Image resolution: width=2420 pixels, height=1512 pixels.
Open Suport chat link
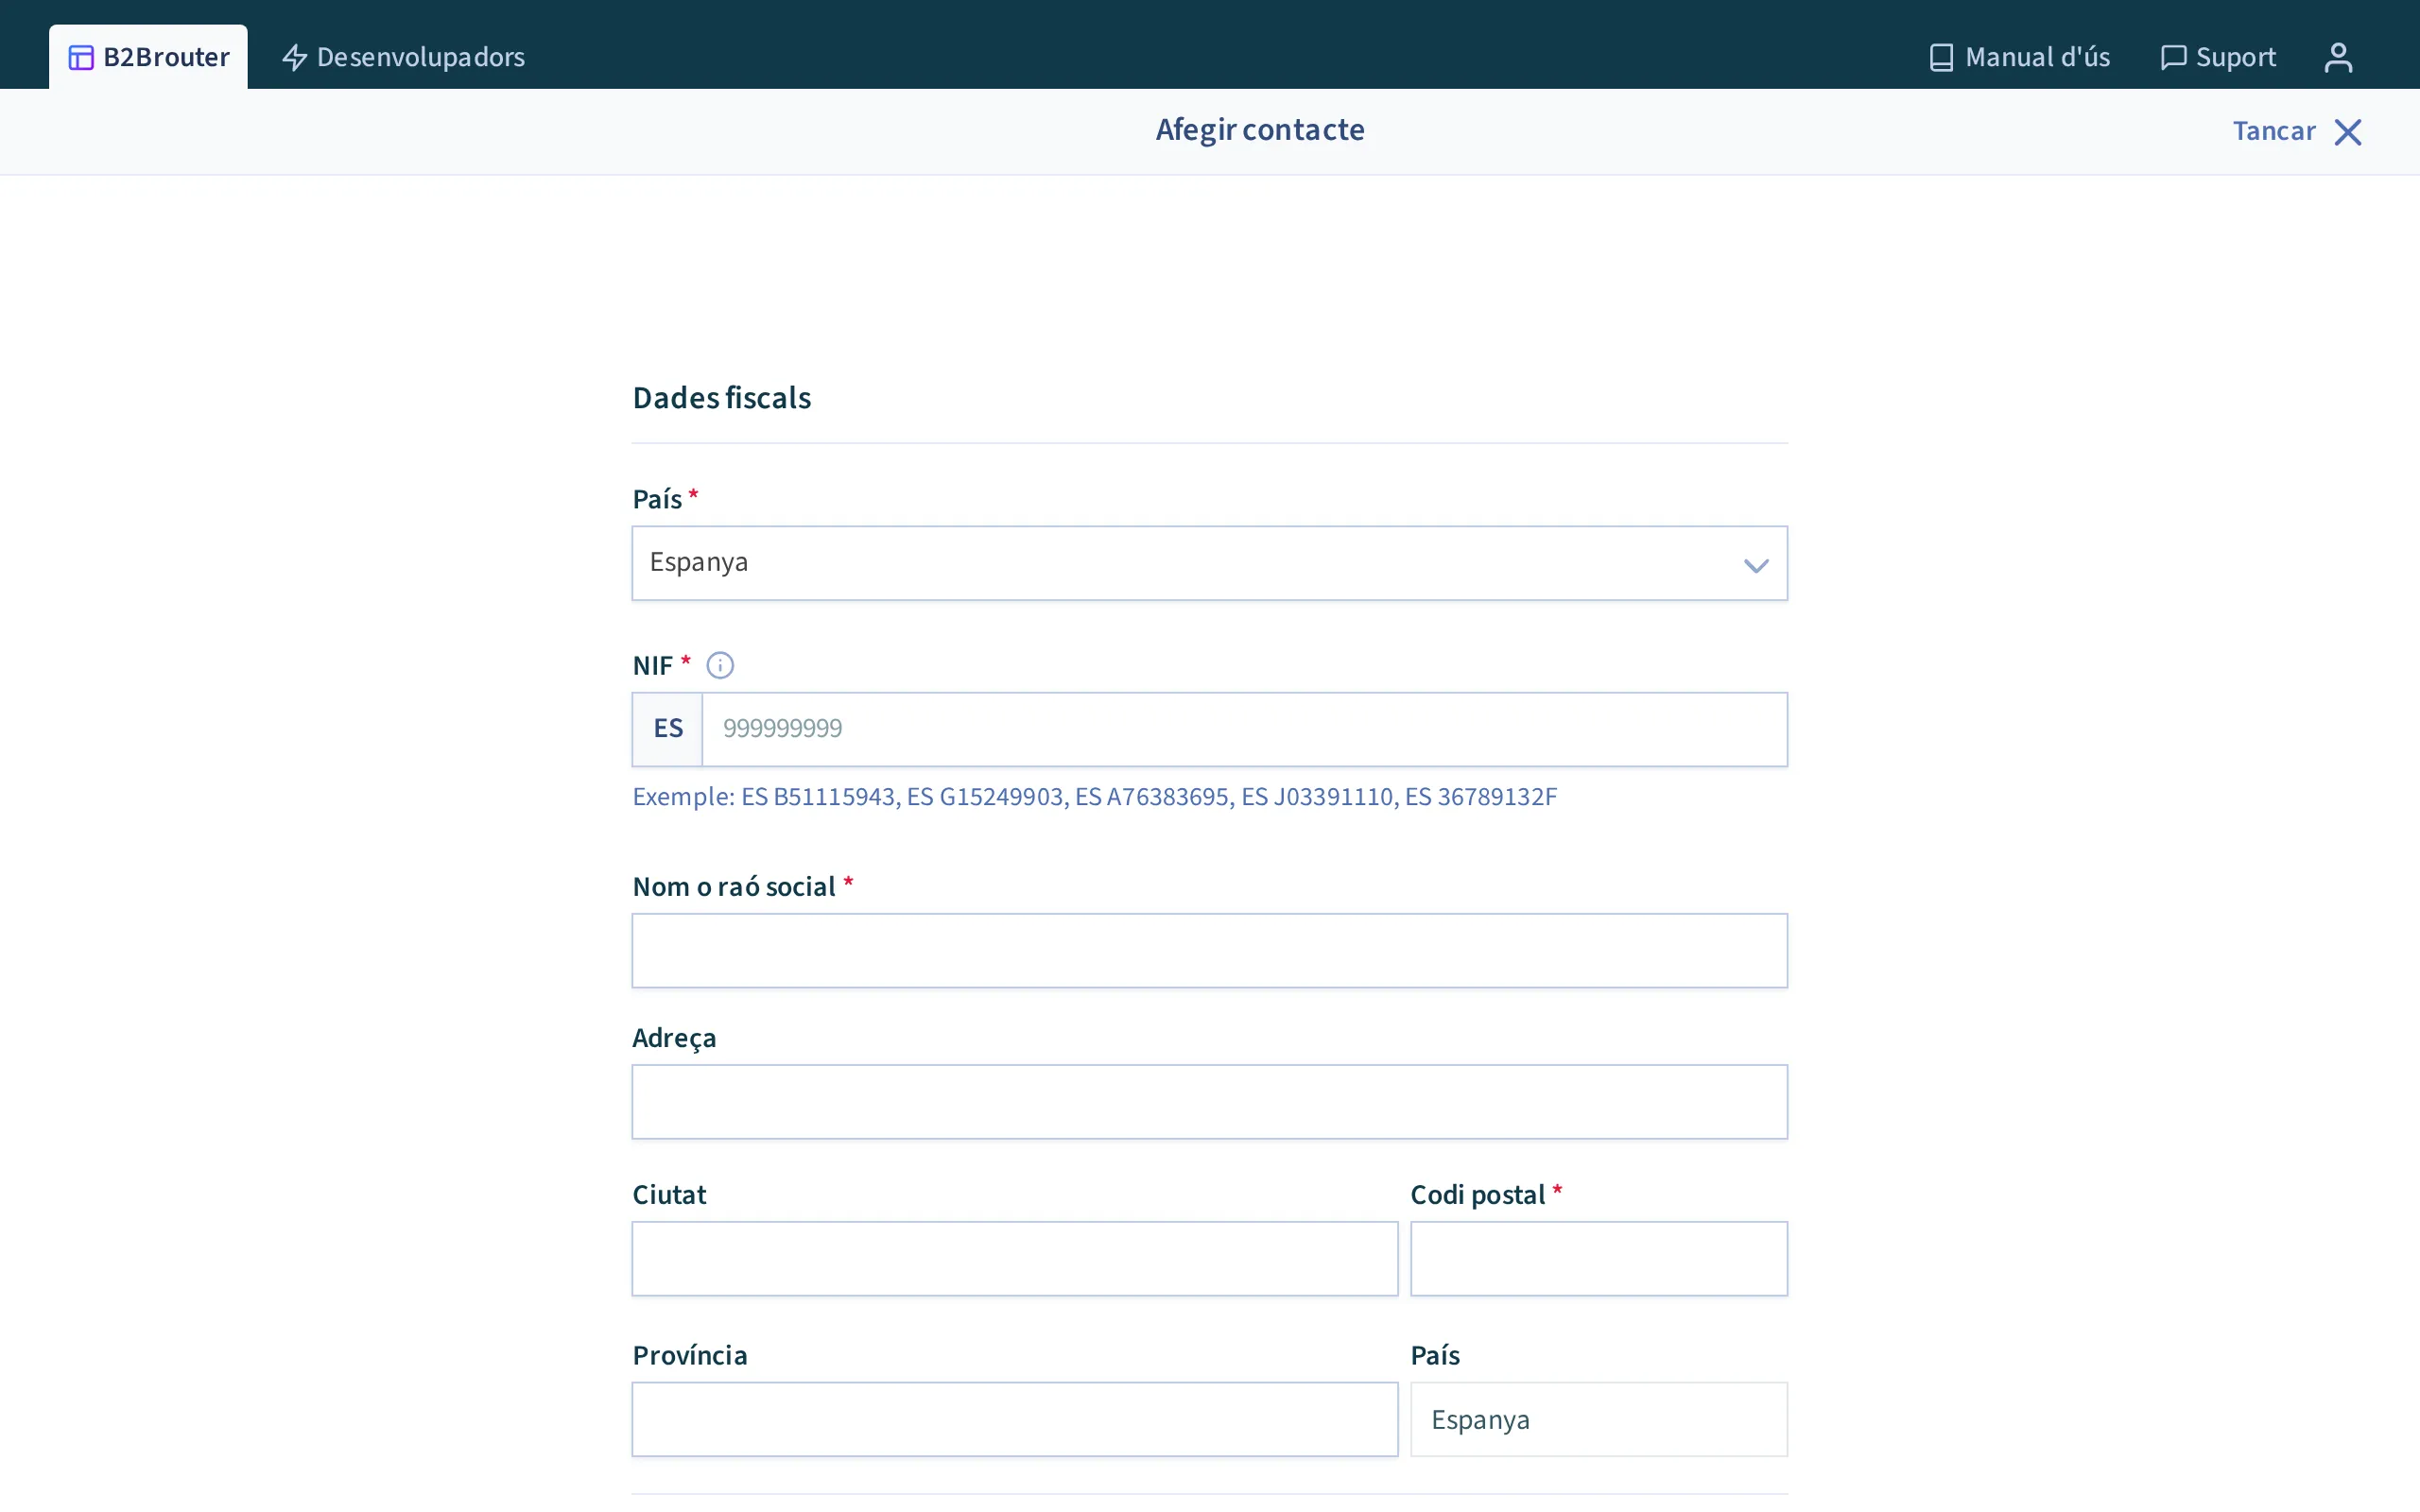[x=2218, y=57]
